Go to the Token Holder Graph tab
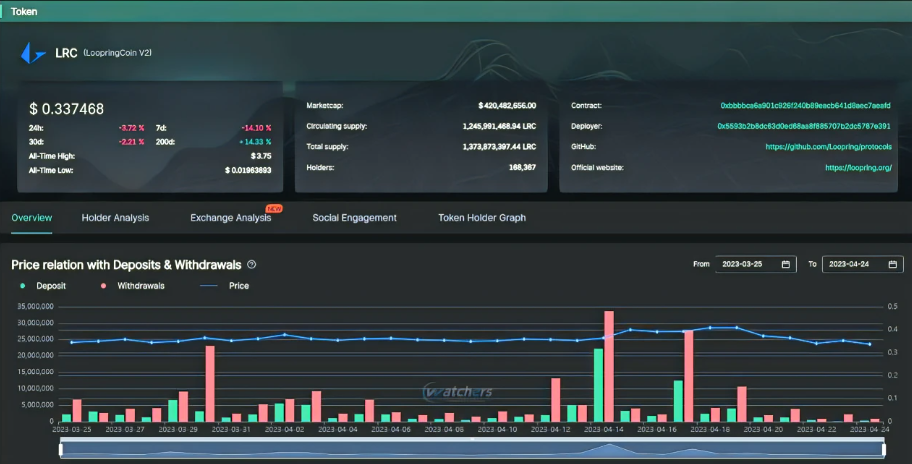Screen dimensions: 912x464 click(481, 217)
